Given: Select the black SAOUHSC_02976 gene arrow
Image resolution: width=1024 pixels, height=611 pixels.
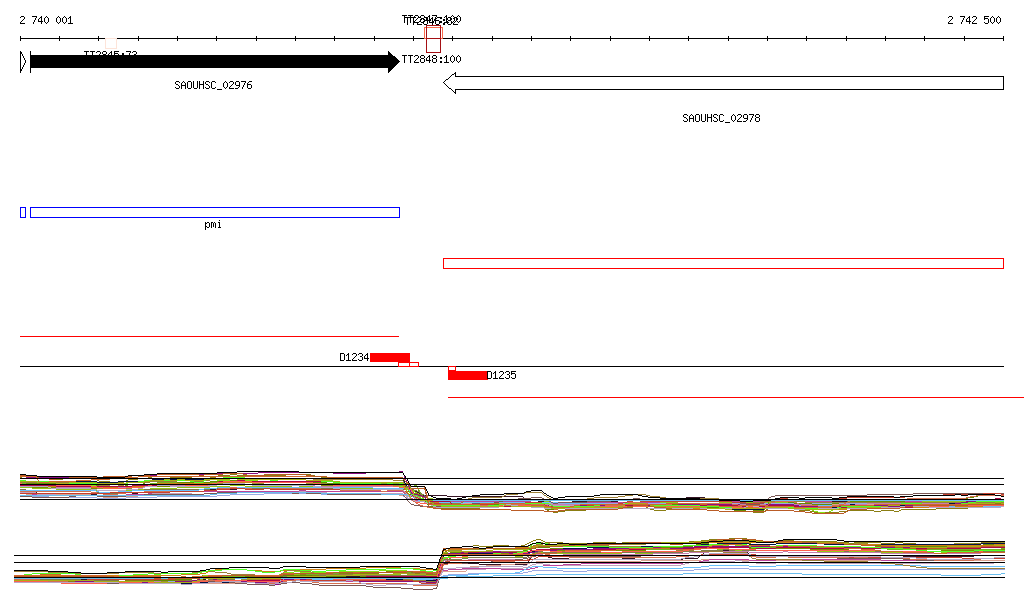Looking at the screenshot, I should pyautogui.click(x=214, y=62).
